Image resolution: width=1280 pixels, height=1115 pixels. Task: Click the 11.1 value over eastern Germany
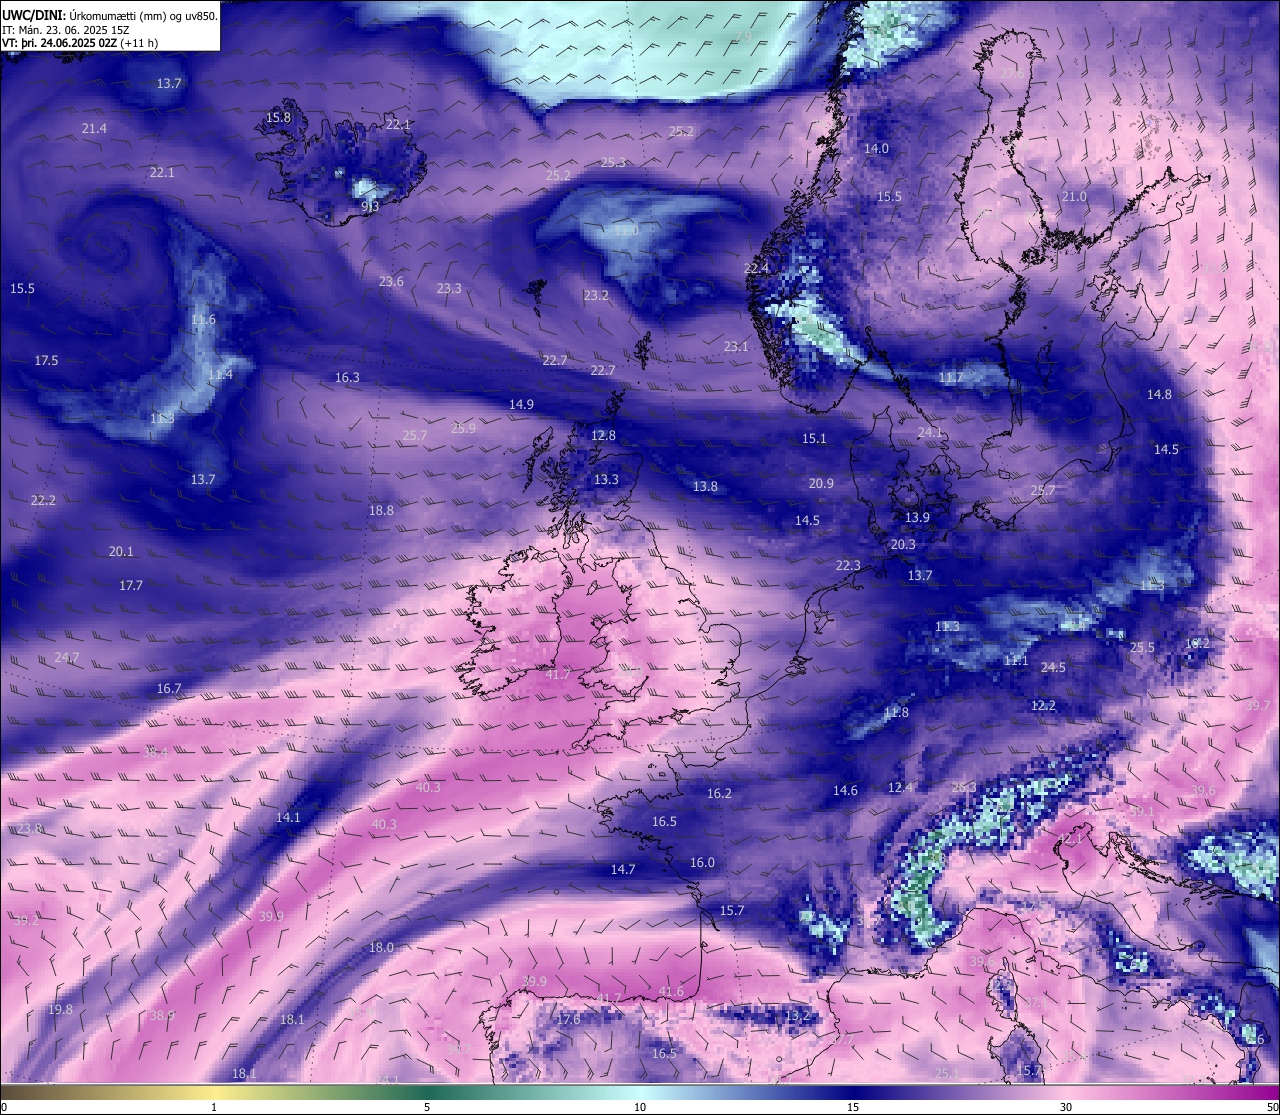tap(1016, 661)
